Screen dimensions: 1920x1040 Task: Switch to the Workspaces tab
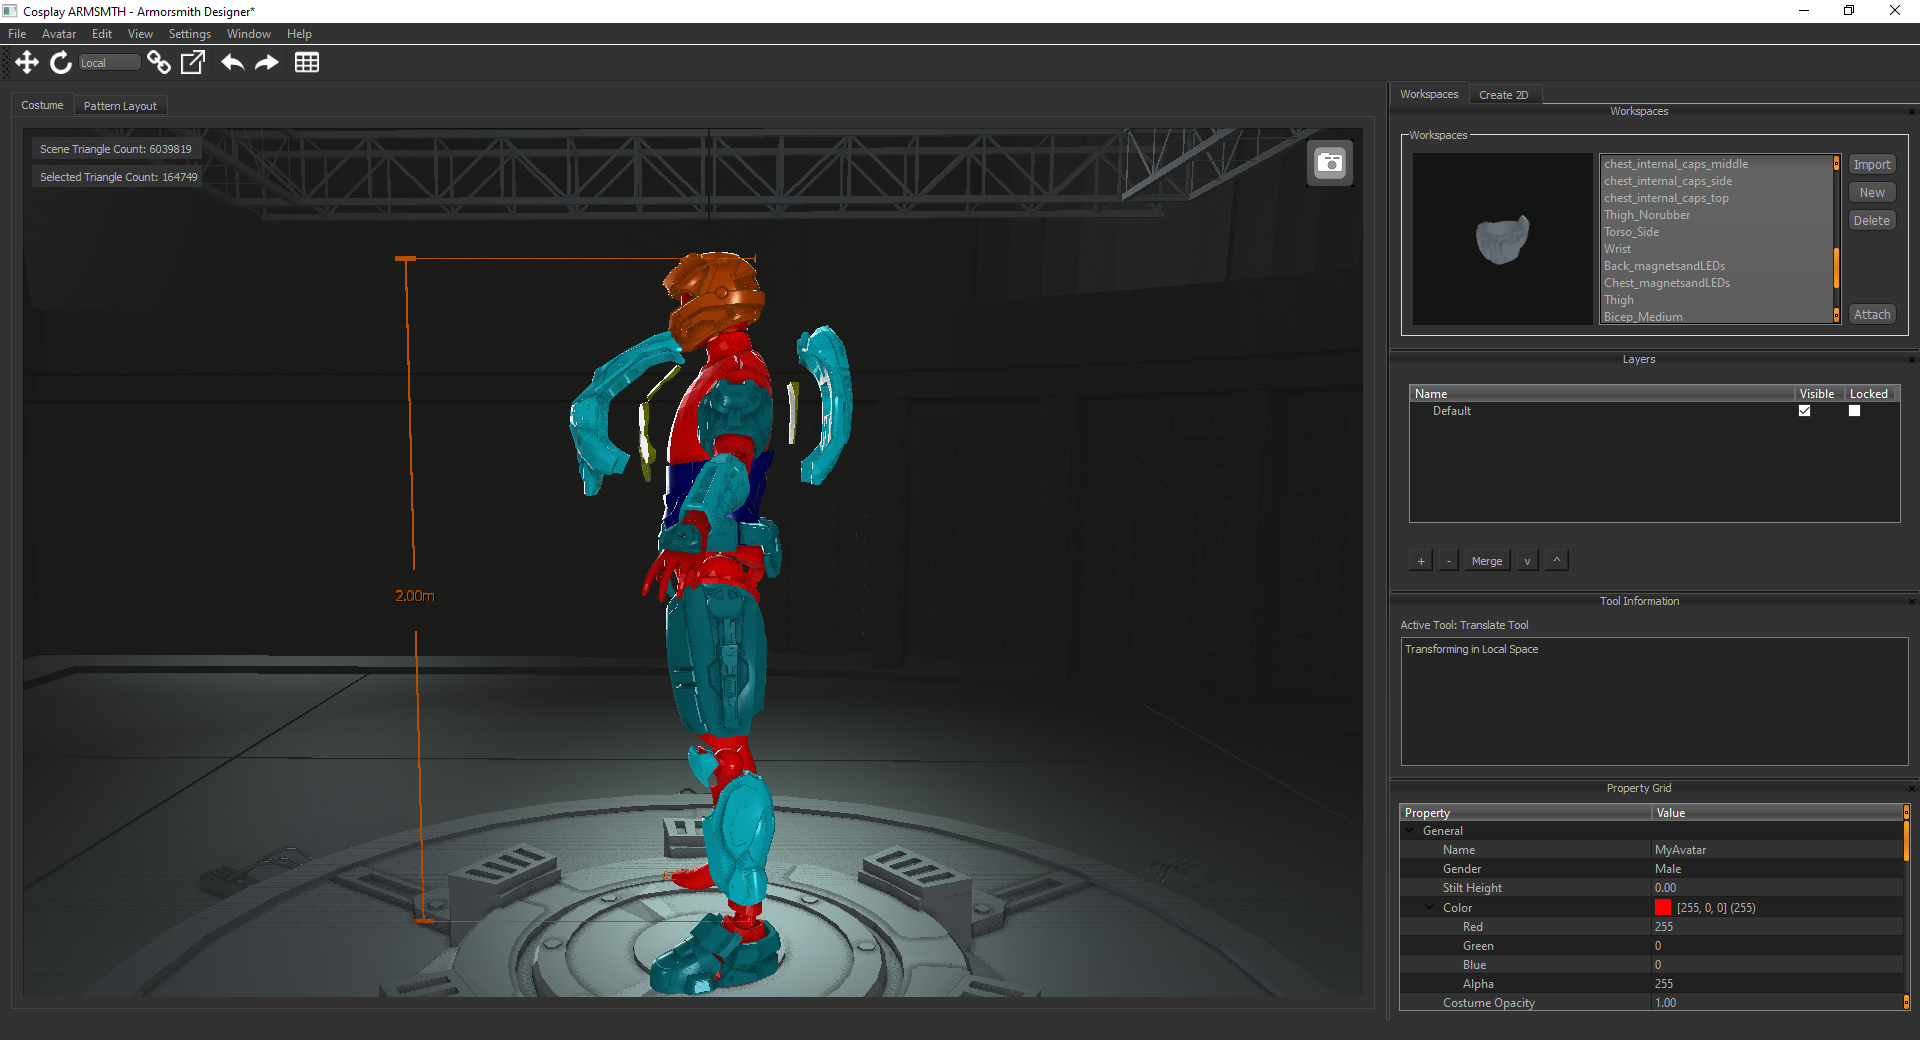(x=1429, y=94)
